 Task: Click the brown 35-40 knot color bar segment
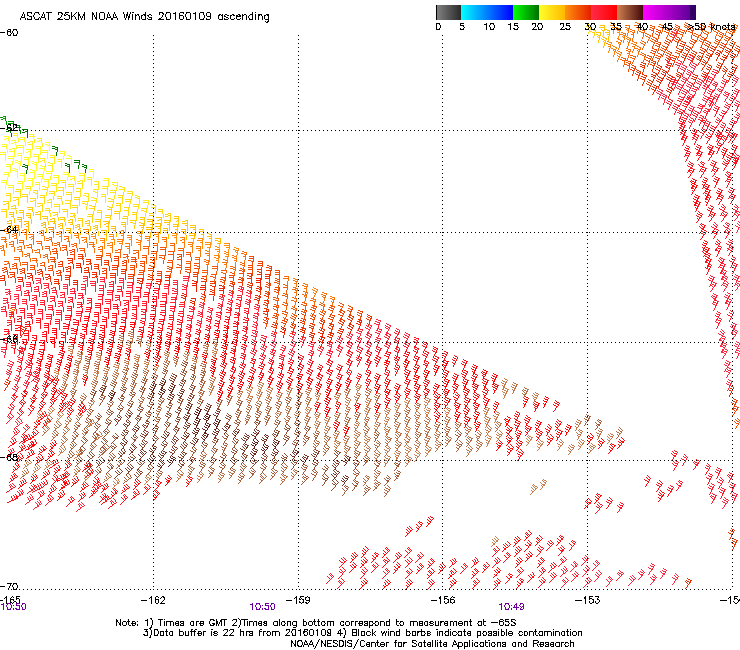[x=630, y=12]
